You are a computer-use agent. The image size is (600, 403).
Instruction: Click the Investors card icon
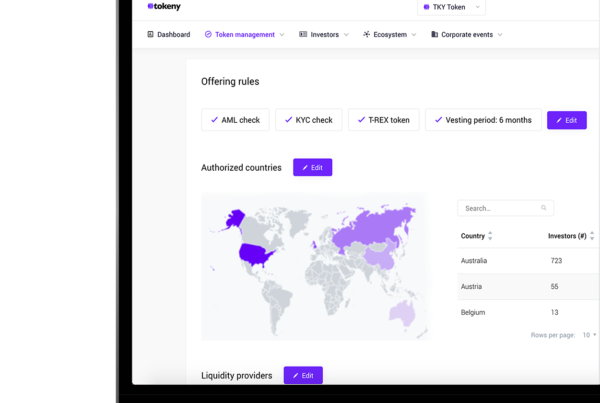(x=303, y=34)
